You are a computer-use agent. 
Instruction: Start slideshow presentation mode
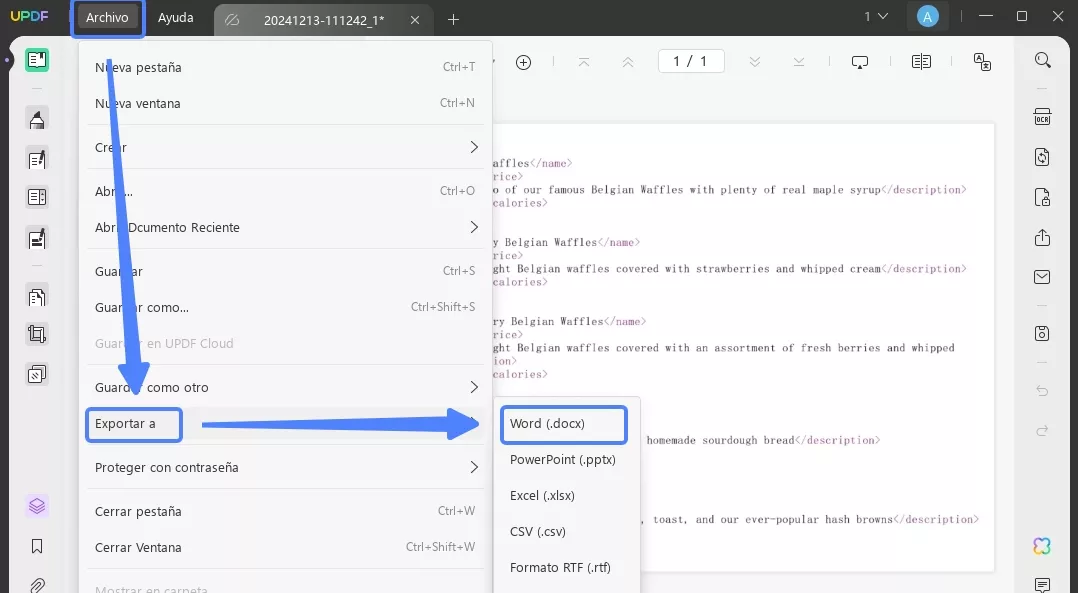click(859, 63)
